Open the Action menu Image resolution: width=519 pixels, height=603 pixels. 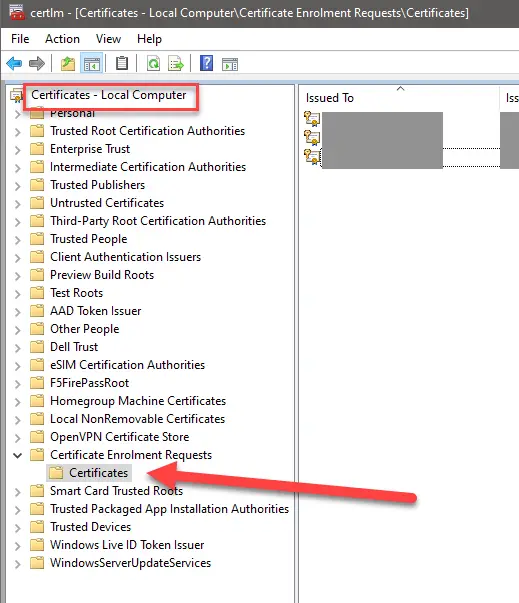62,39
